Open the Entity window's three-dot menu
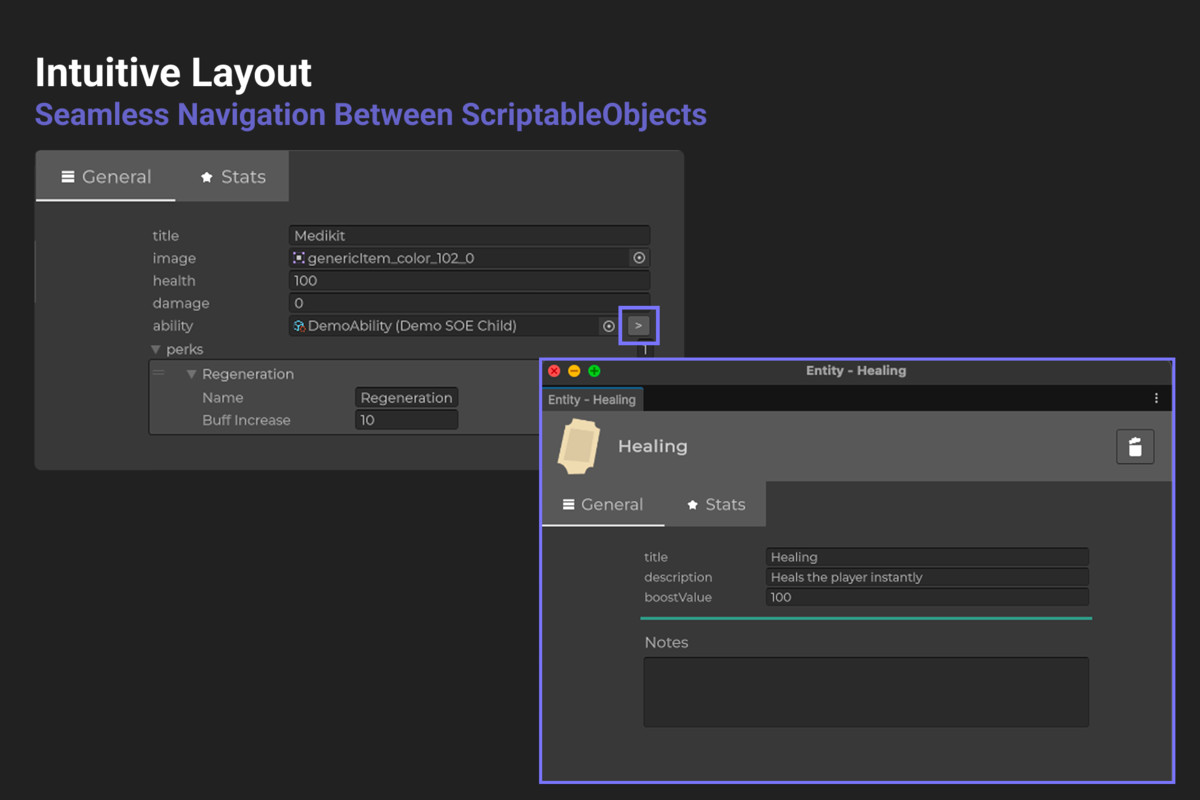Image resolution: width=1200 pixels, height=800 pixels. 1156,398
